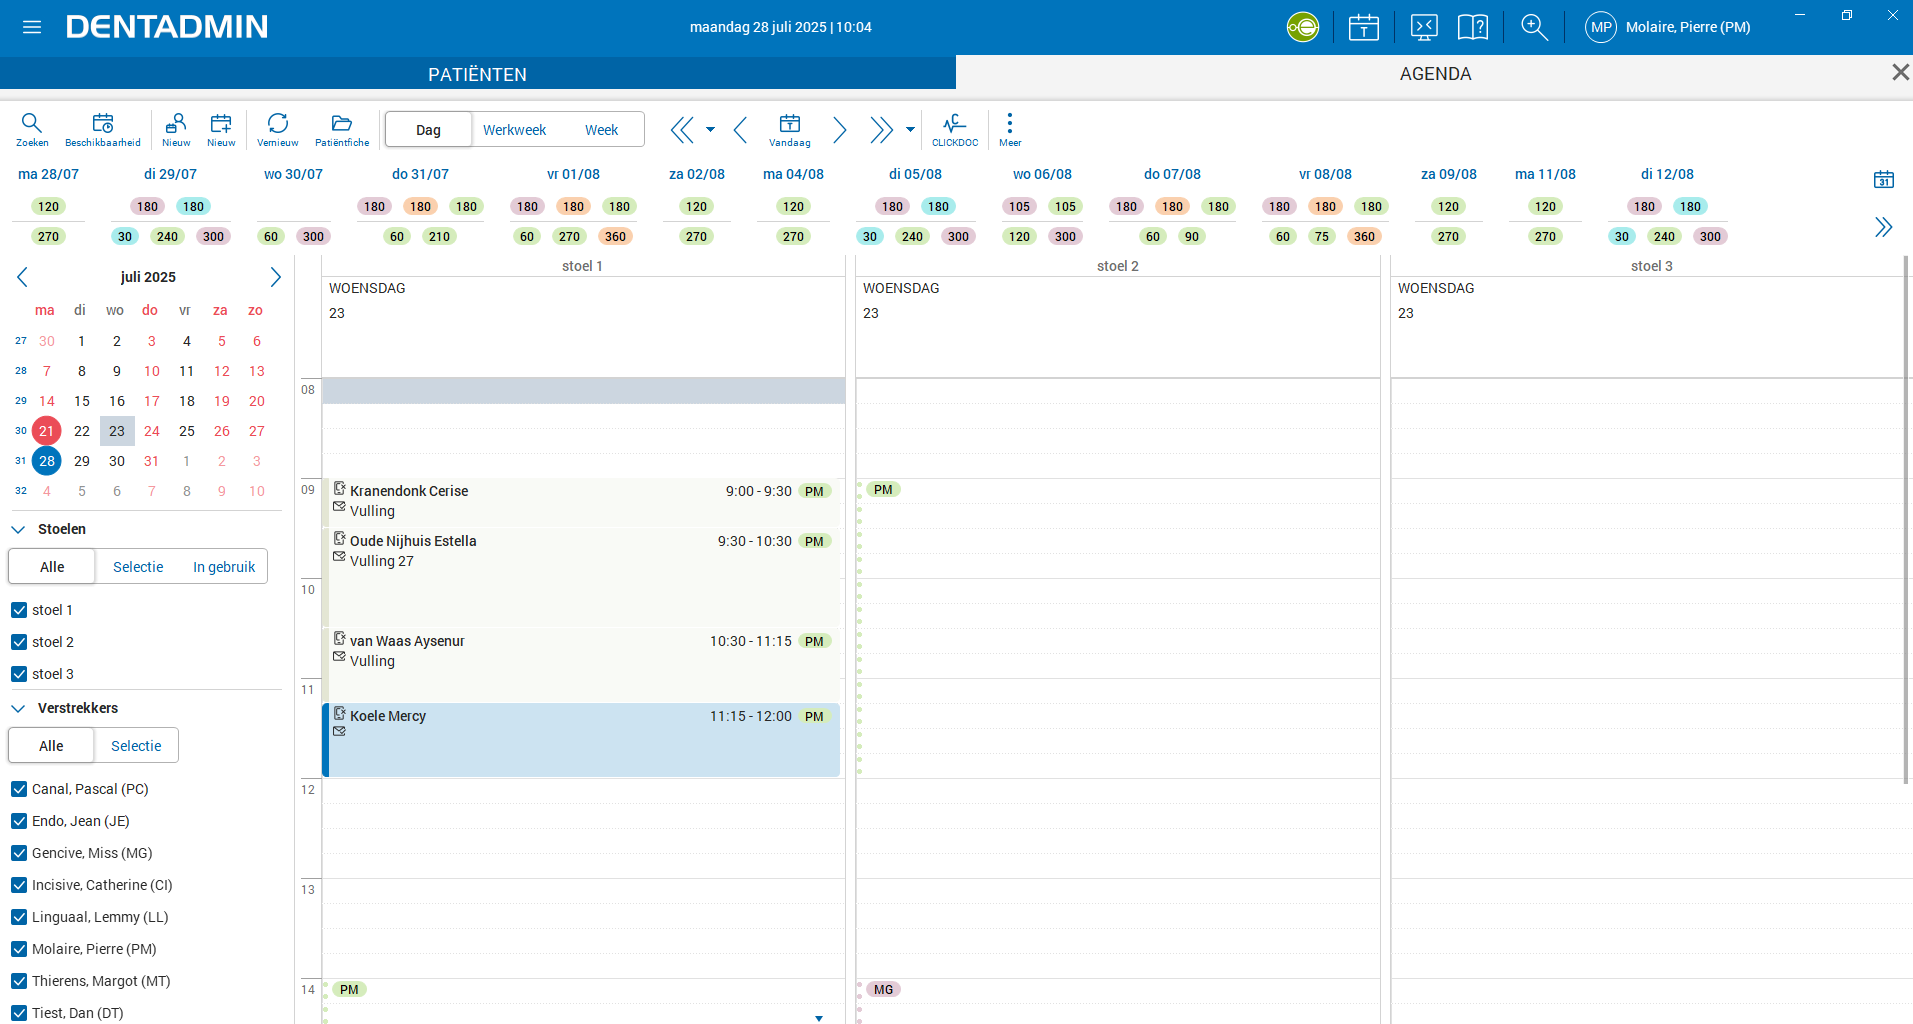The height and width of the screenshot is (1024, 1913).
Task: Open dropdown next to the double-back arrow
Action: (x=710, y=129)
